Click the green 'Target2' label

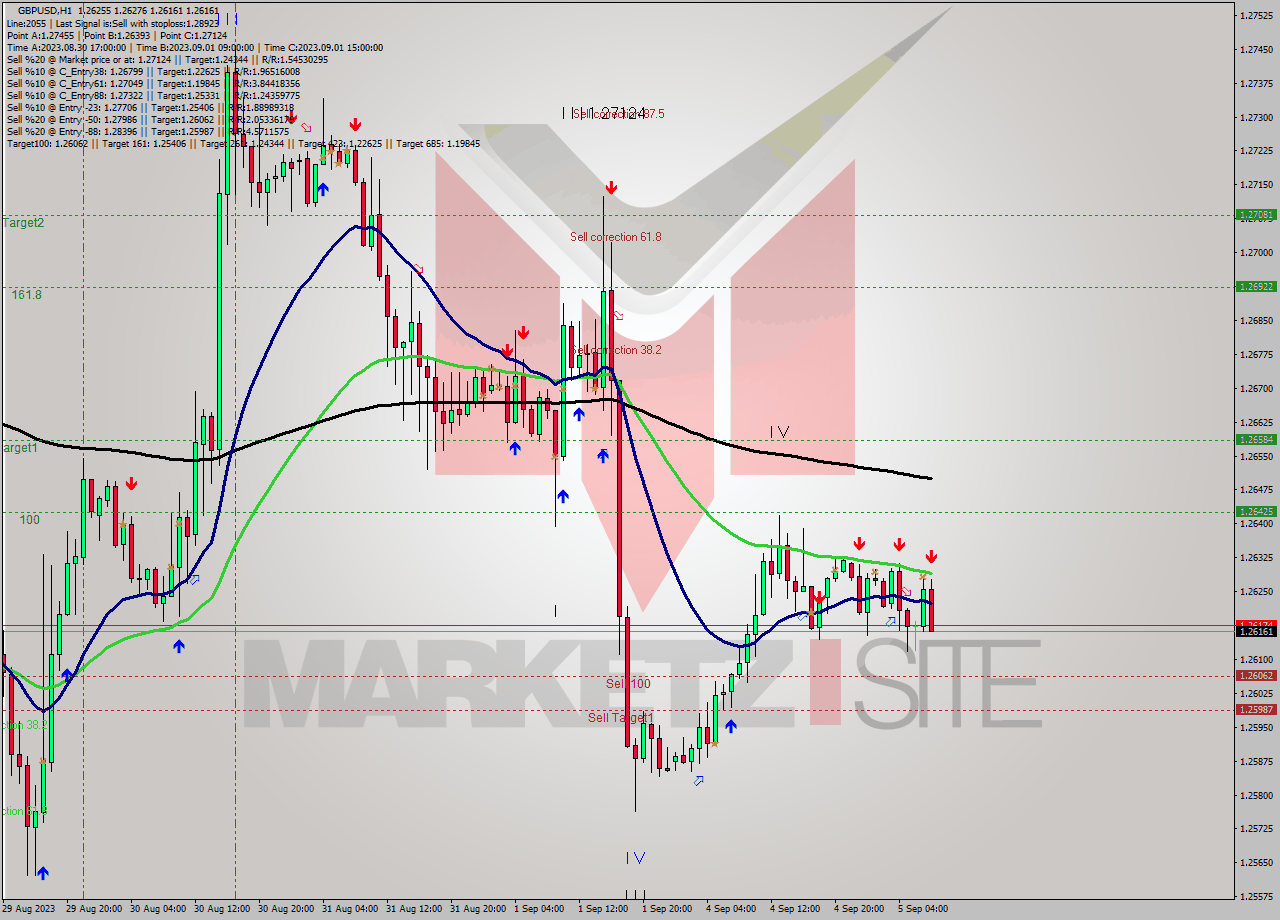coord(22,223)
